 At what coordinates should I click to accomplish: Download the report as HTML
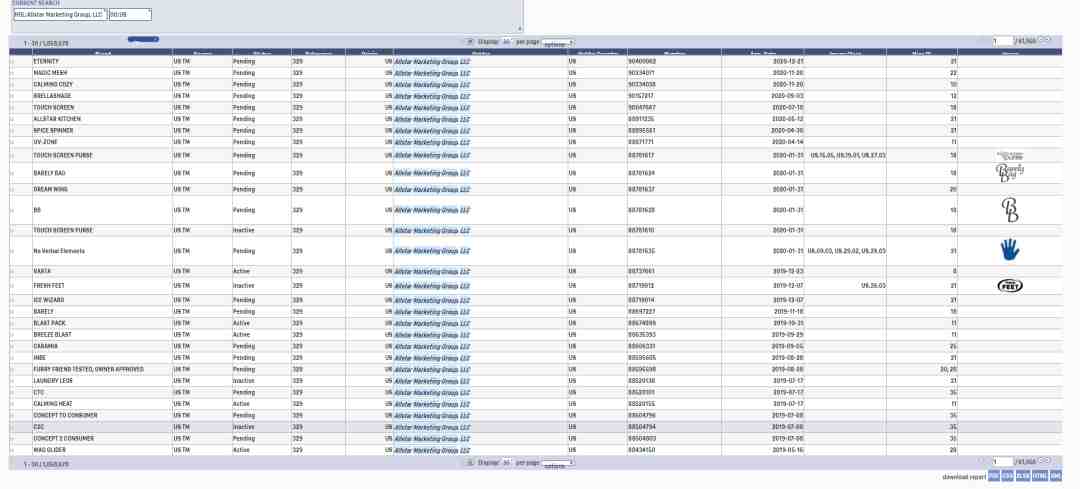pos(1040,477)
